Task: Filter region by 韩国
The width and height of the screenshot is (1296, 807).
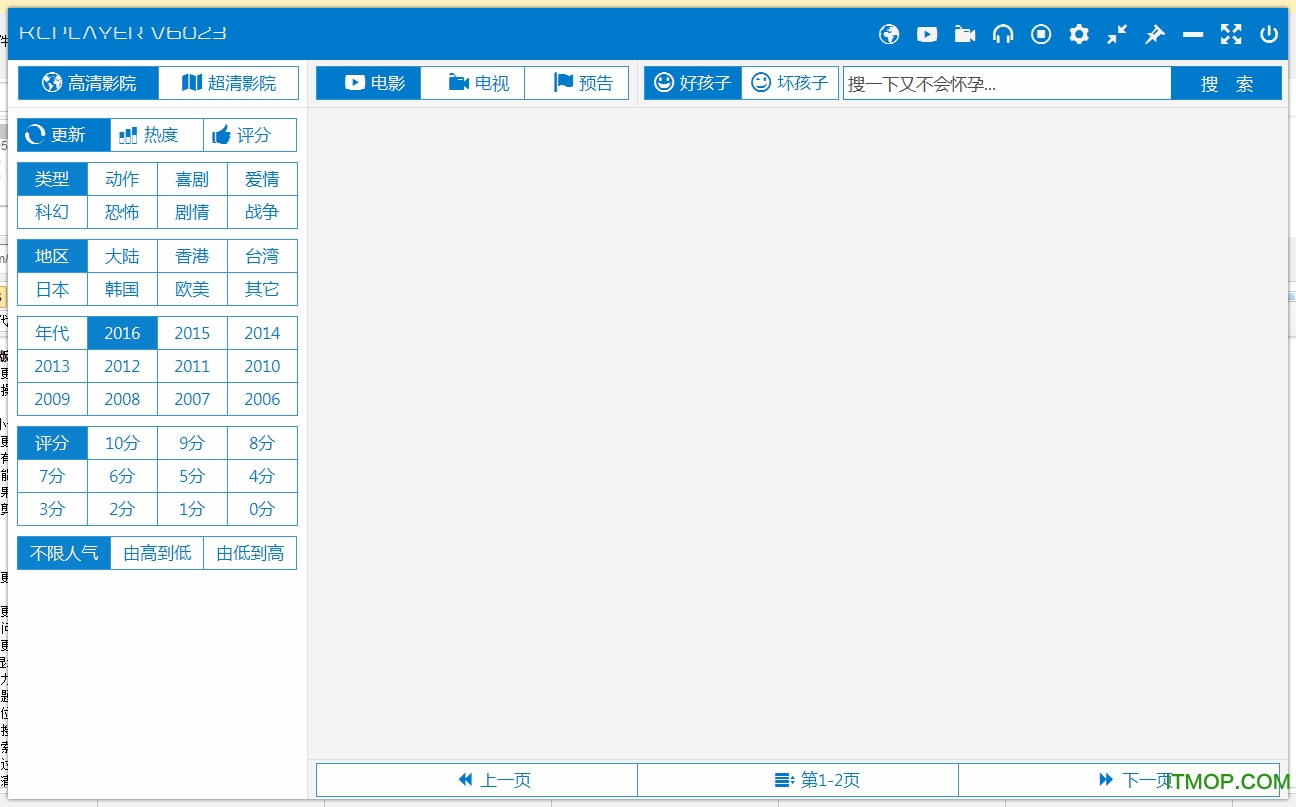Action: tap(122, 289)
